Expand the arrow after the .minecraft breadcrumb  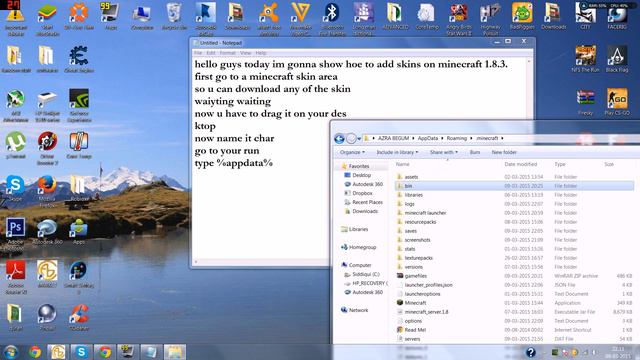coord(502,138)
